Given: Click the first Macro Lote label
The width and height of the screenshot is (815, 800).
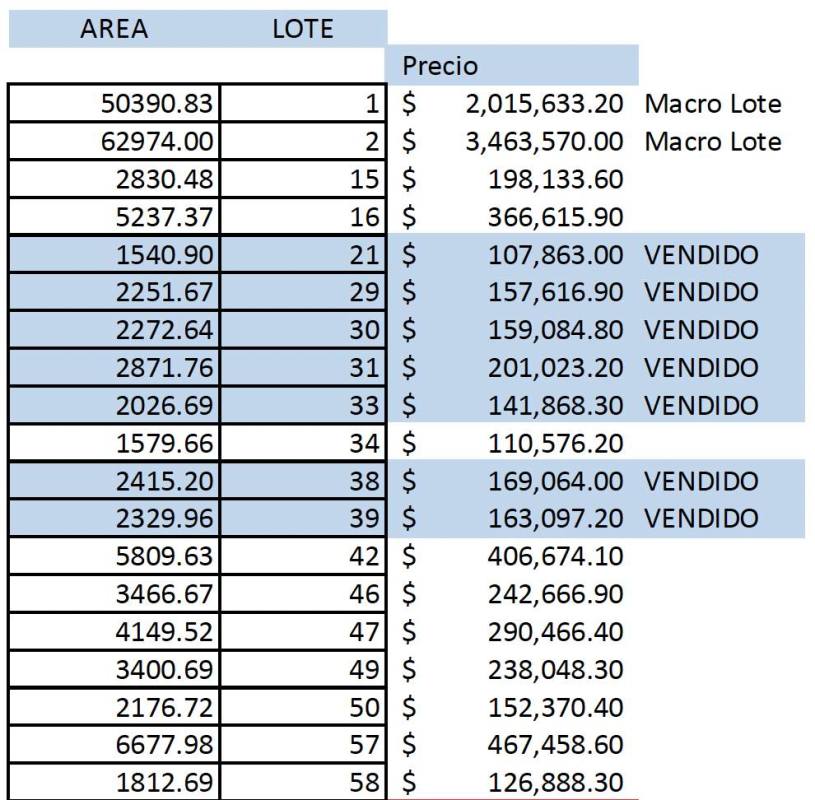Looking at the screenshot, I should 713,104.
